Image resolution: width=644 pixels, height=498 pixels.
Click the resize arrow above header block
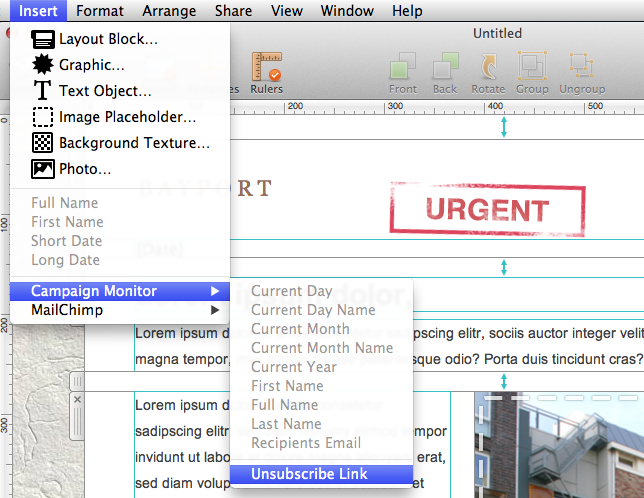(504, 127)
